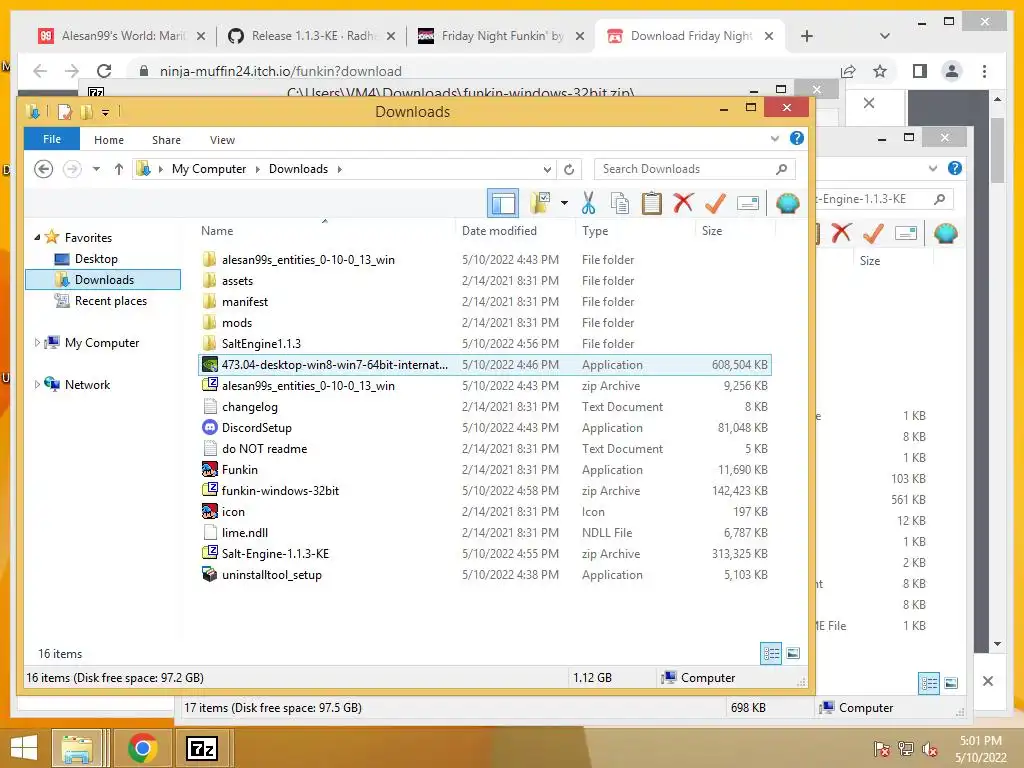
Task: Switch to Release 1.1.3-KE Chrome tab
Action: tap(311, 36)
